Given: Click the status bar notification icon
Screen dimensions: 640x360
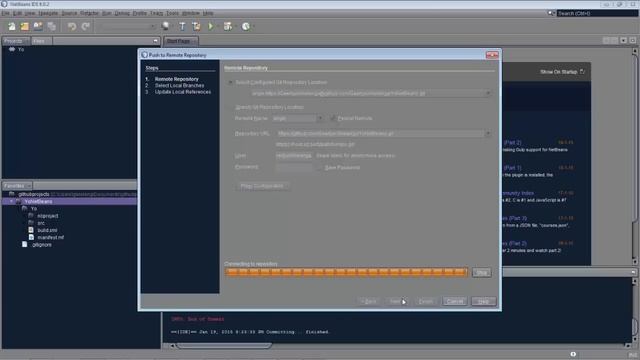Looking at the screenshot, I should (573, 354).
